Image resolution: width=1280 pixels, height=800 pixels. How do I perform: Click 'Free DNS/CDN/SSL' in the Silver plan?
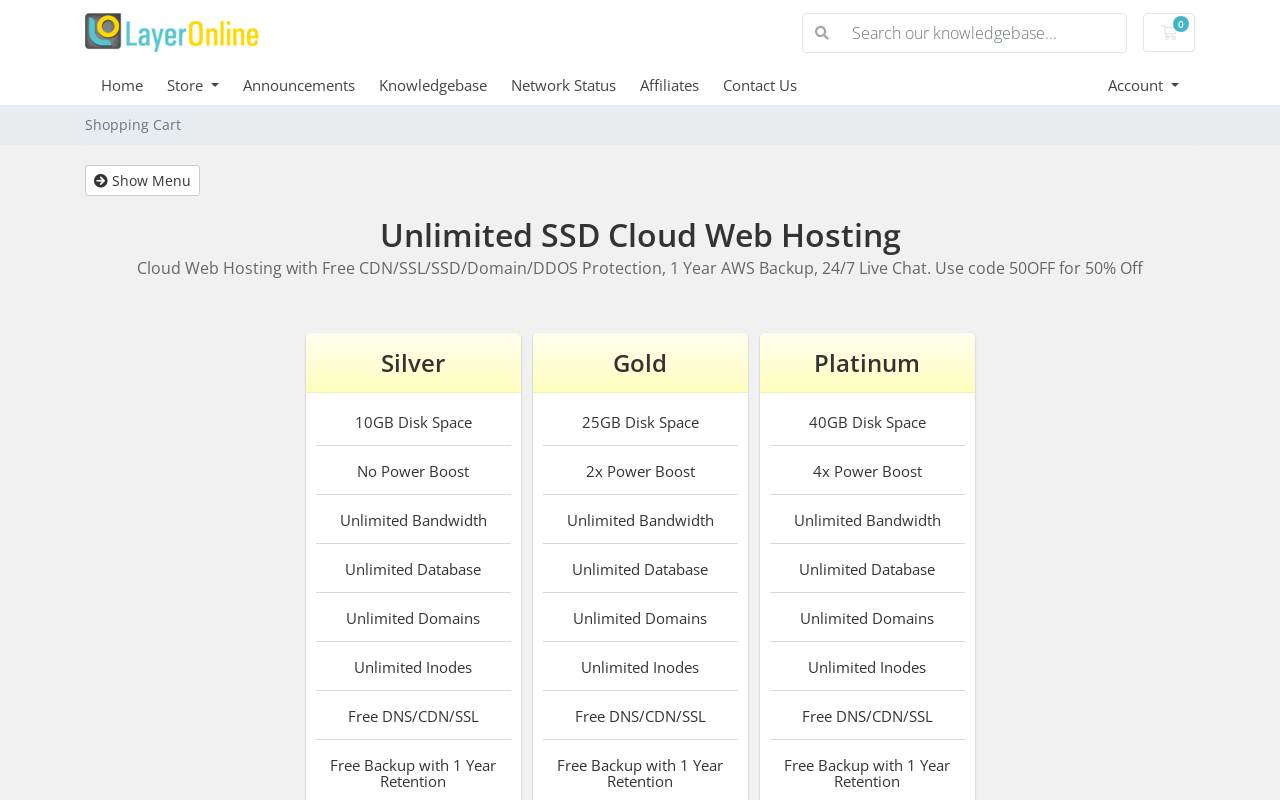[413, 716]
